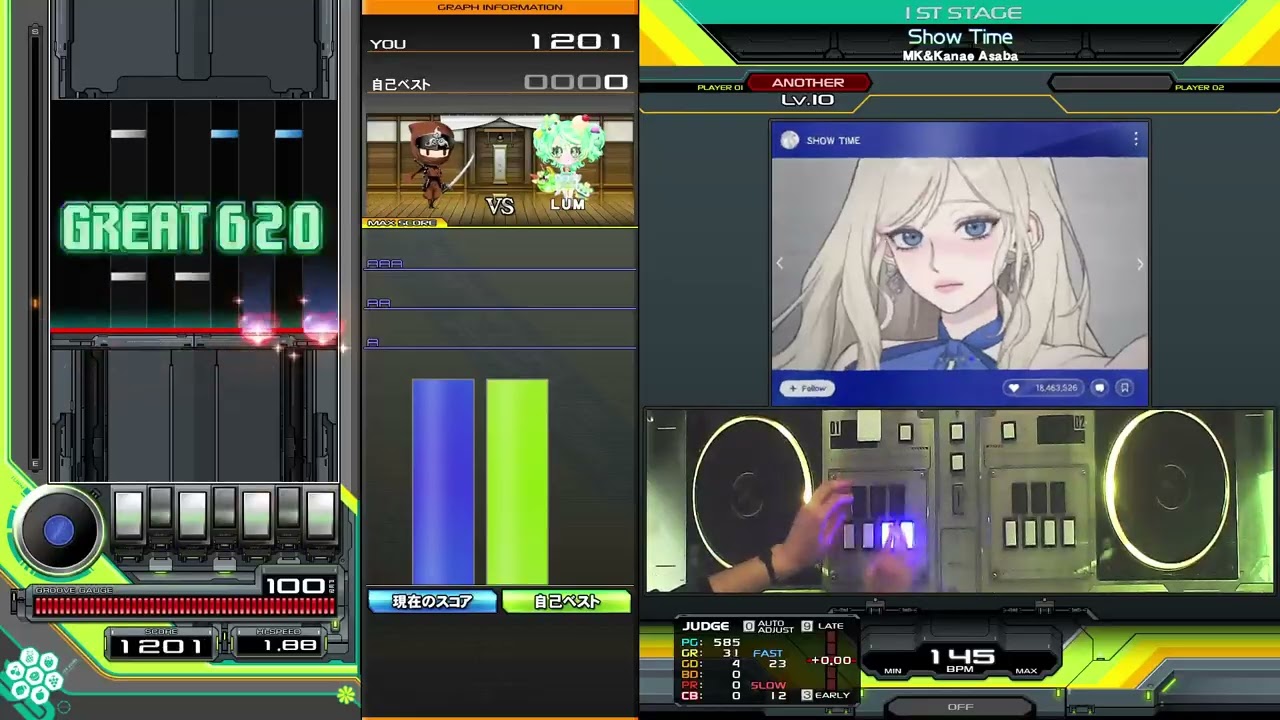The image size is (1280, 720).
Task: Like the post via the heart icon
Action: coord(1013,388)
